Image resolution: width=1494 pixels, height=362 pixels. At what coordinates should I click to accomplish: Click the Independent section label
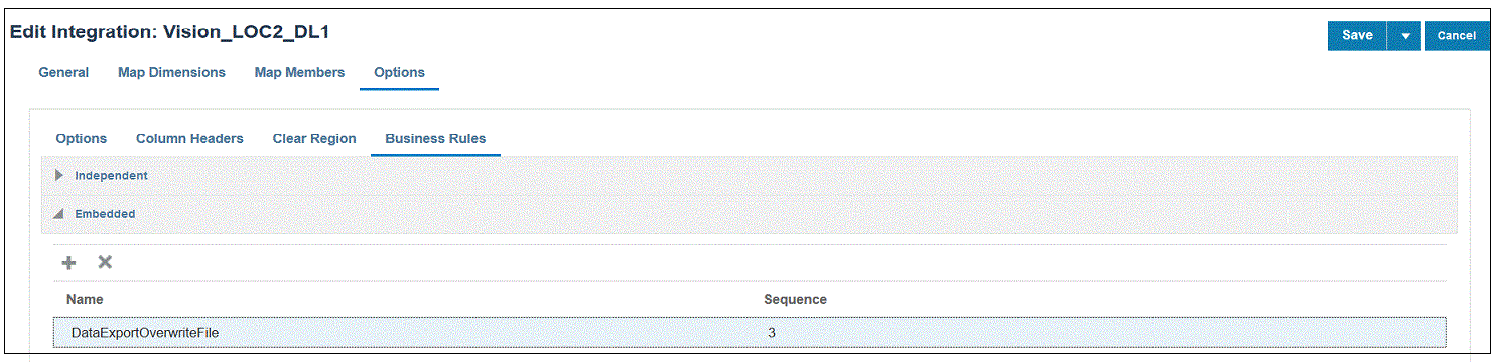click(111, 175)
